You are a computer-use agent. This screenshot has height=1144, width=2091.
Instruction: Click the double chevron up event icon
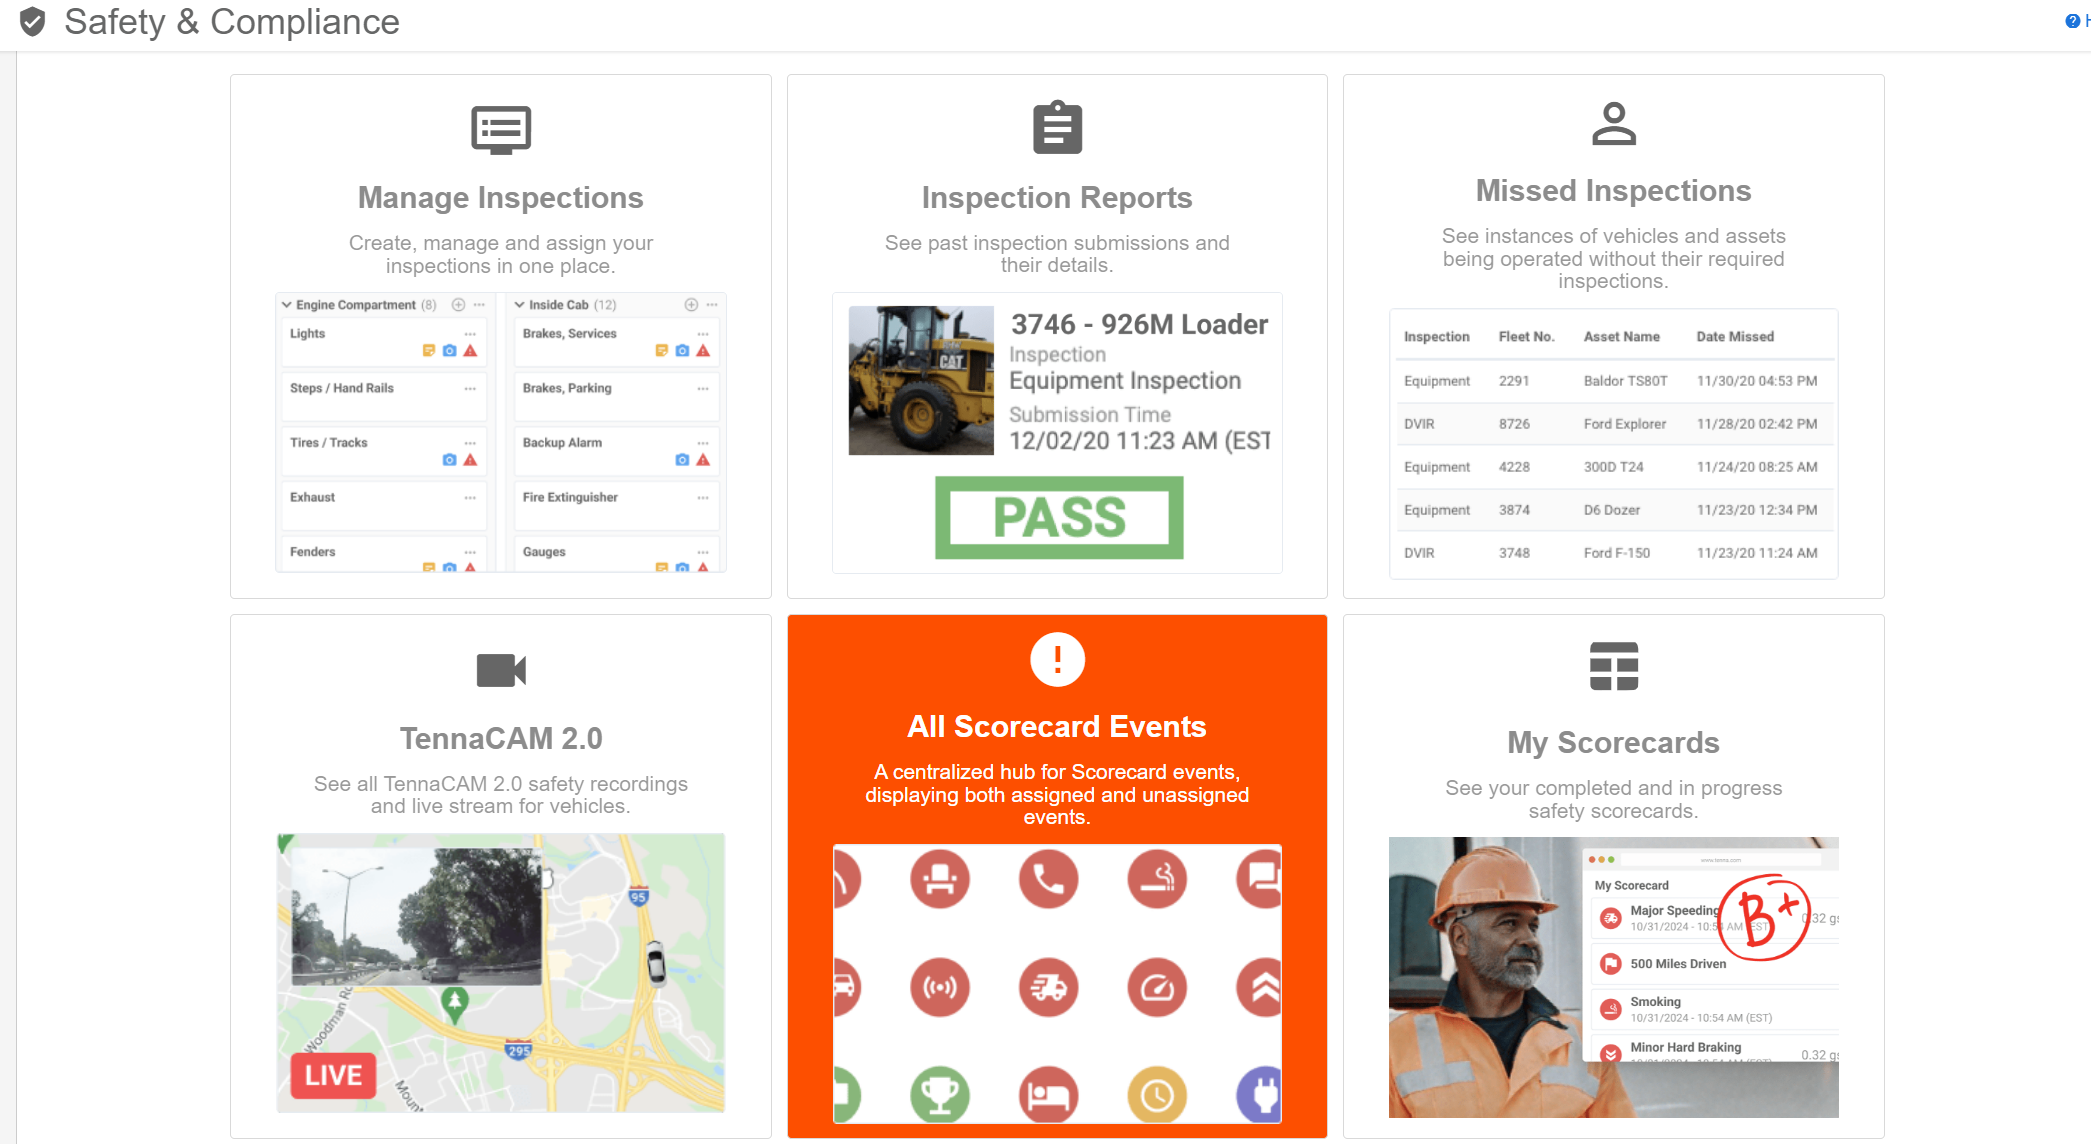coord(1260,988)
